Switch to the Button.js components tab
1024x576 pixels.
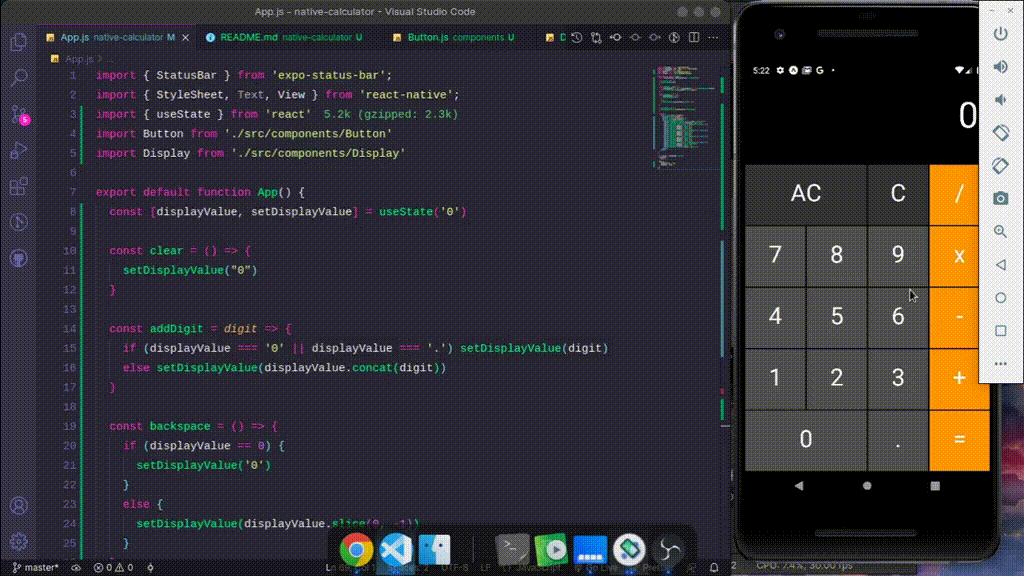tap(454, 37)
